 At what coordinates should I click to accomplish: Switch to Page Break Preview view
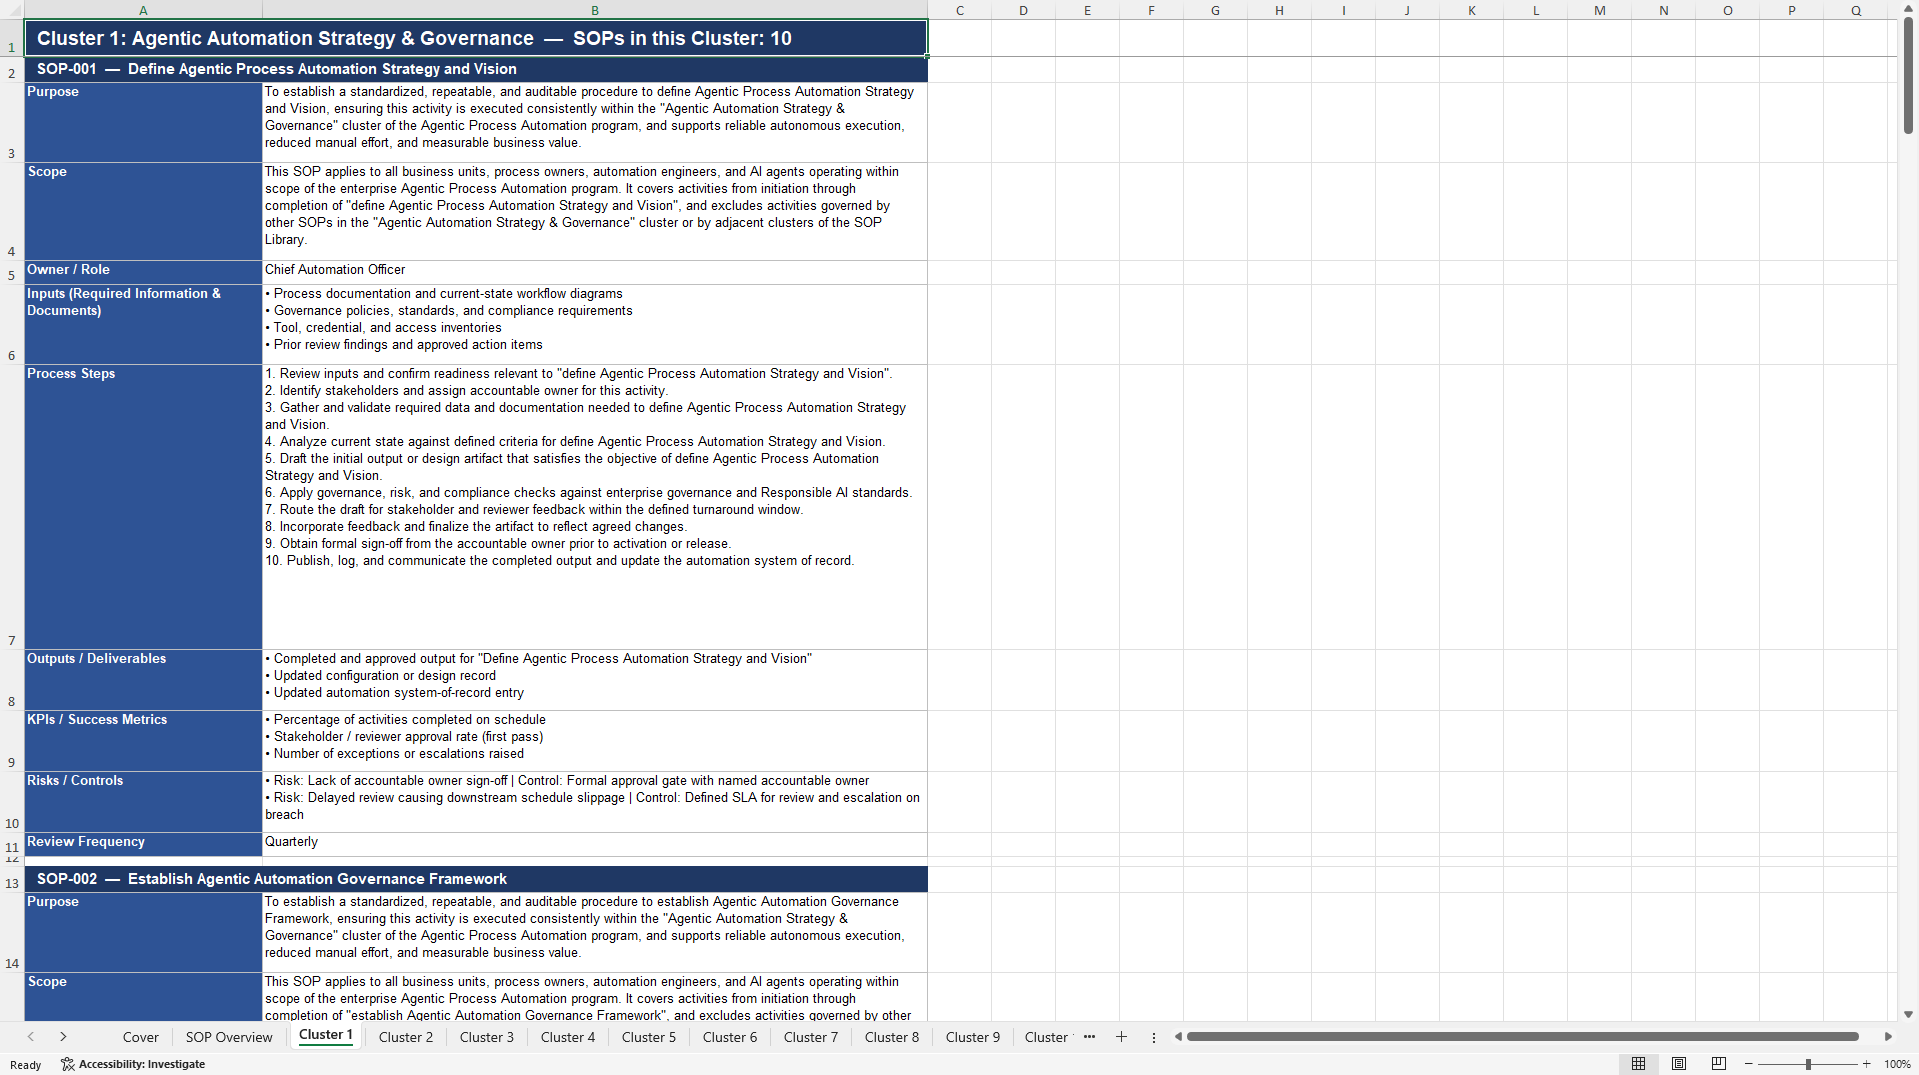(x=1719, y=1064)
